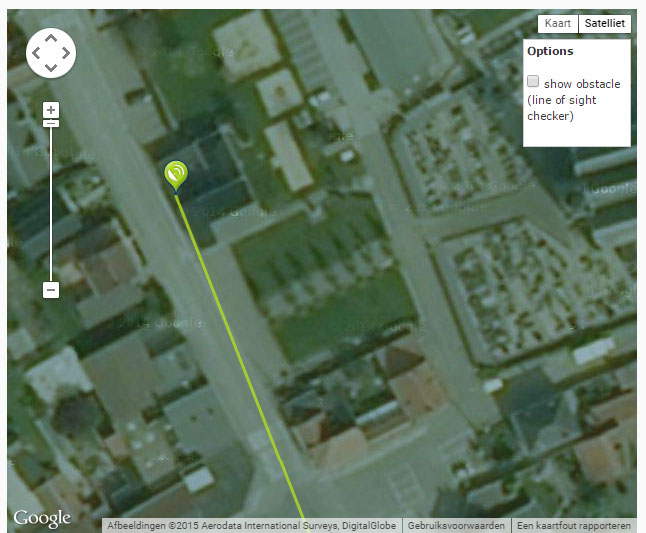Click the line of sight checker label
The image size is (646, 533).
click(562, 108)
